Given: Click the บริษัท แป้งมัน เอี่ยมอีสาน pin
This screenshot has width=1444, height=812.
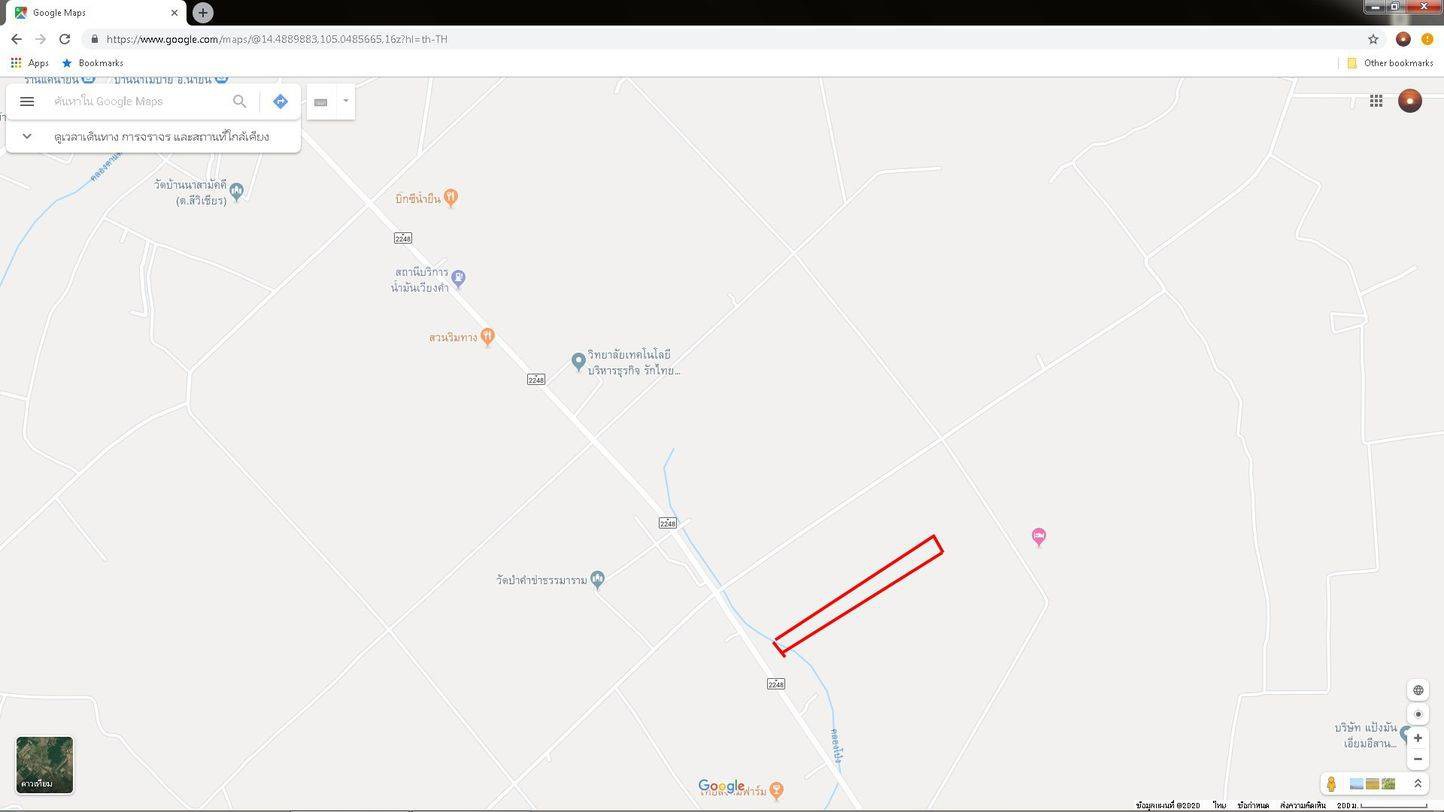Looking at the screenshot, I should (x=1406, y=735).
